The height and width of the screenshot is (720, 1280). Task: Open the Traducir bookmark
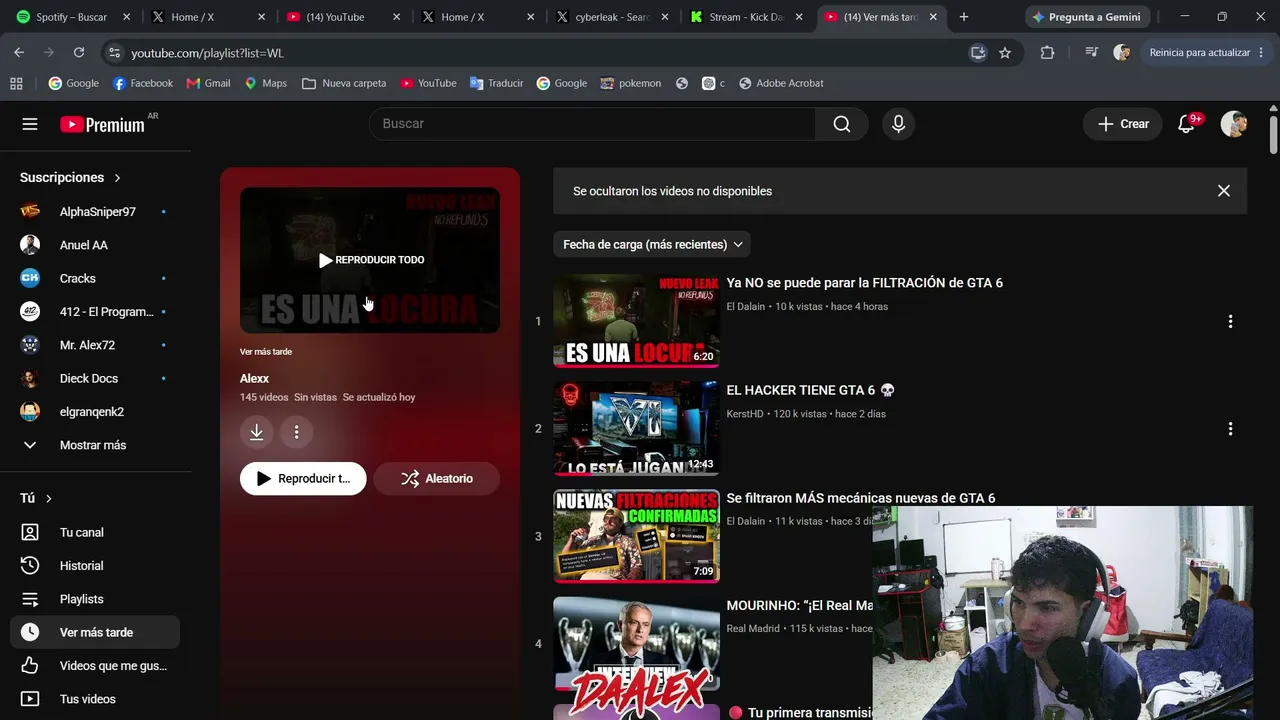click(x=497, y=84)
